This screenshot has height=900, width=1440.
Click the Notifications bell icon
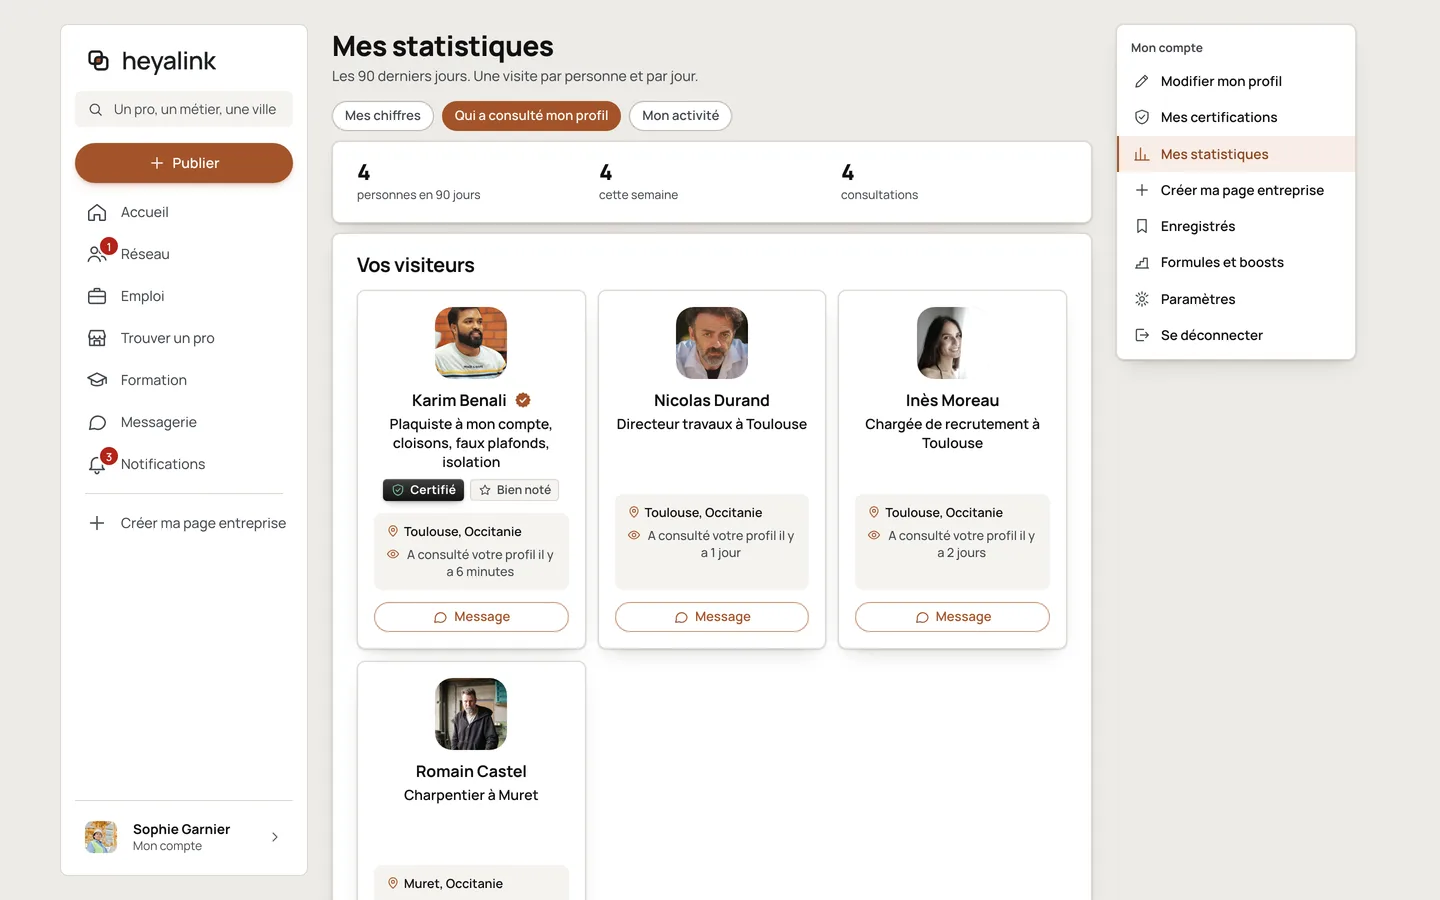97,465
